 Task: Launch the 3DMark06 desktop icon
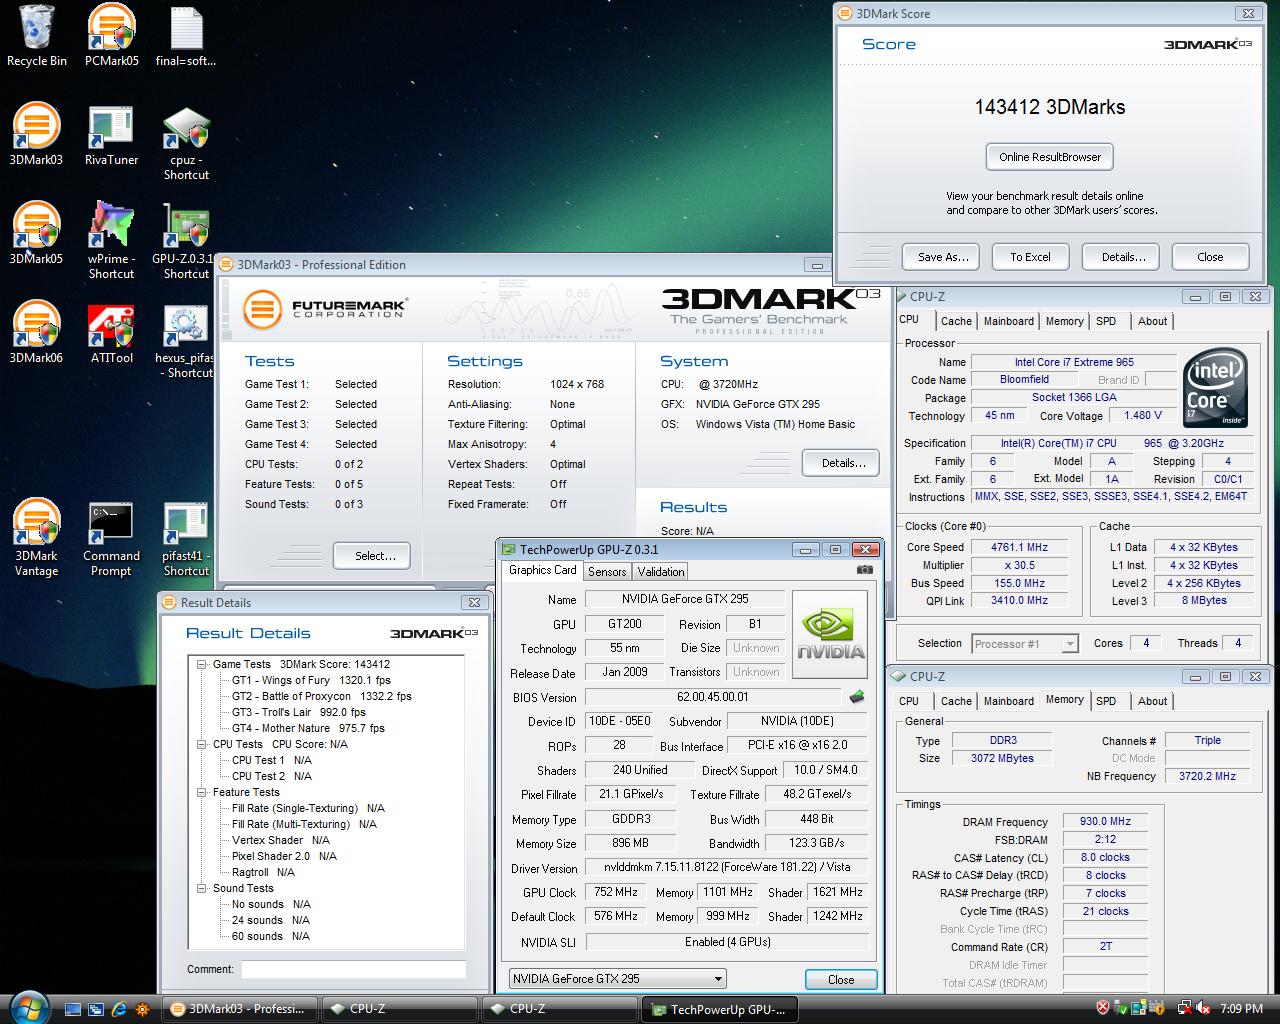37,332
